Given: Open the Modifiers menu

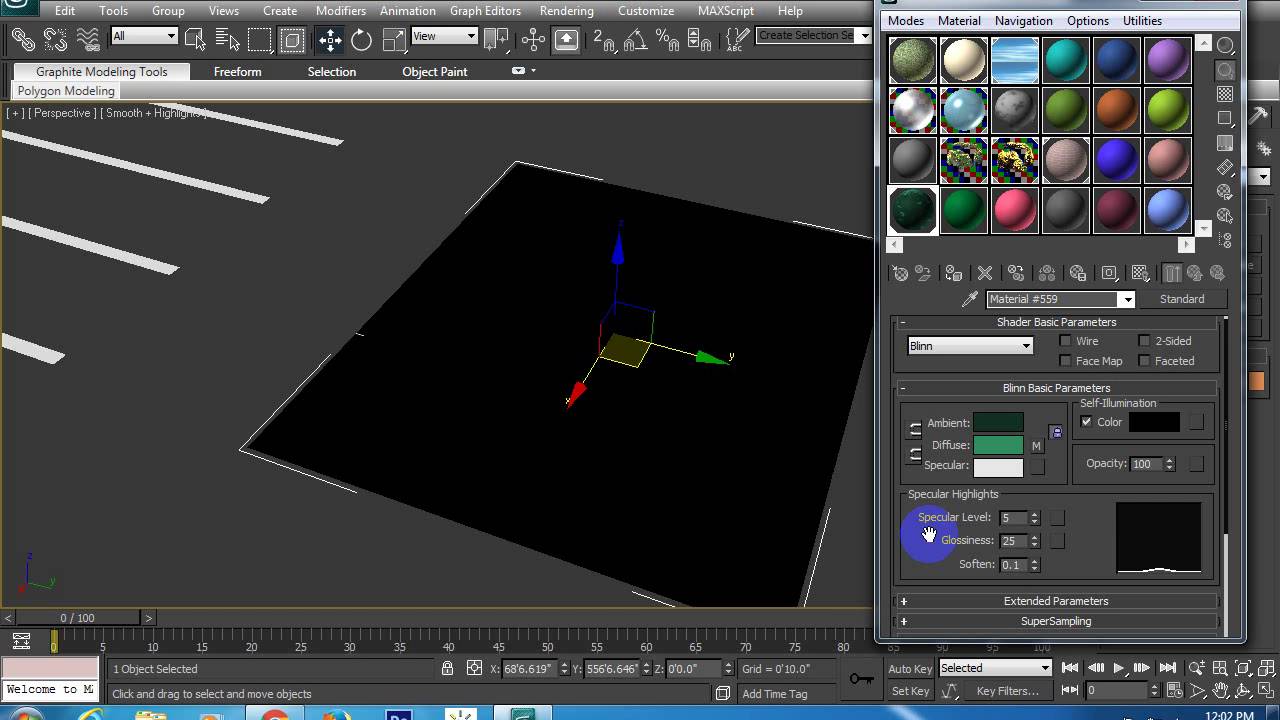Looking at the screenshot, I should (341, 11).
